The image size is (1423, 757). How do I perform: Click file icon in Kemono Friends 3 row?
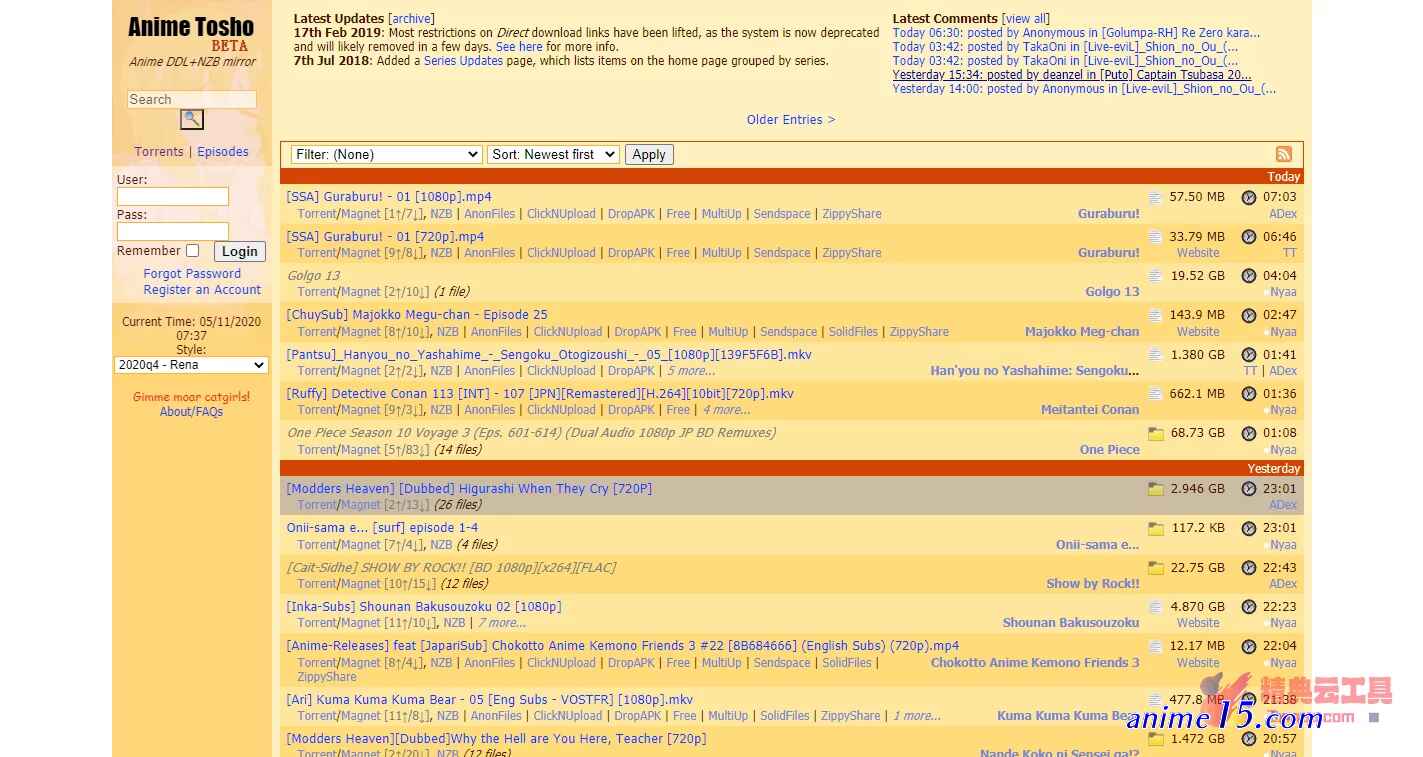pos(1156,647)
